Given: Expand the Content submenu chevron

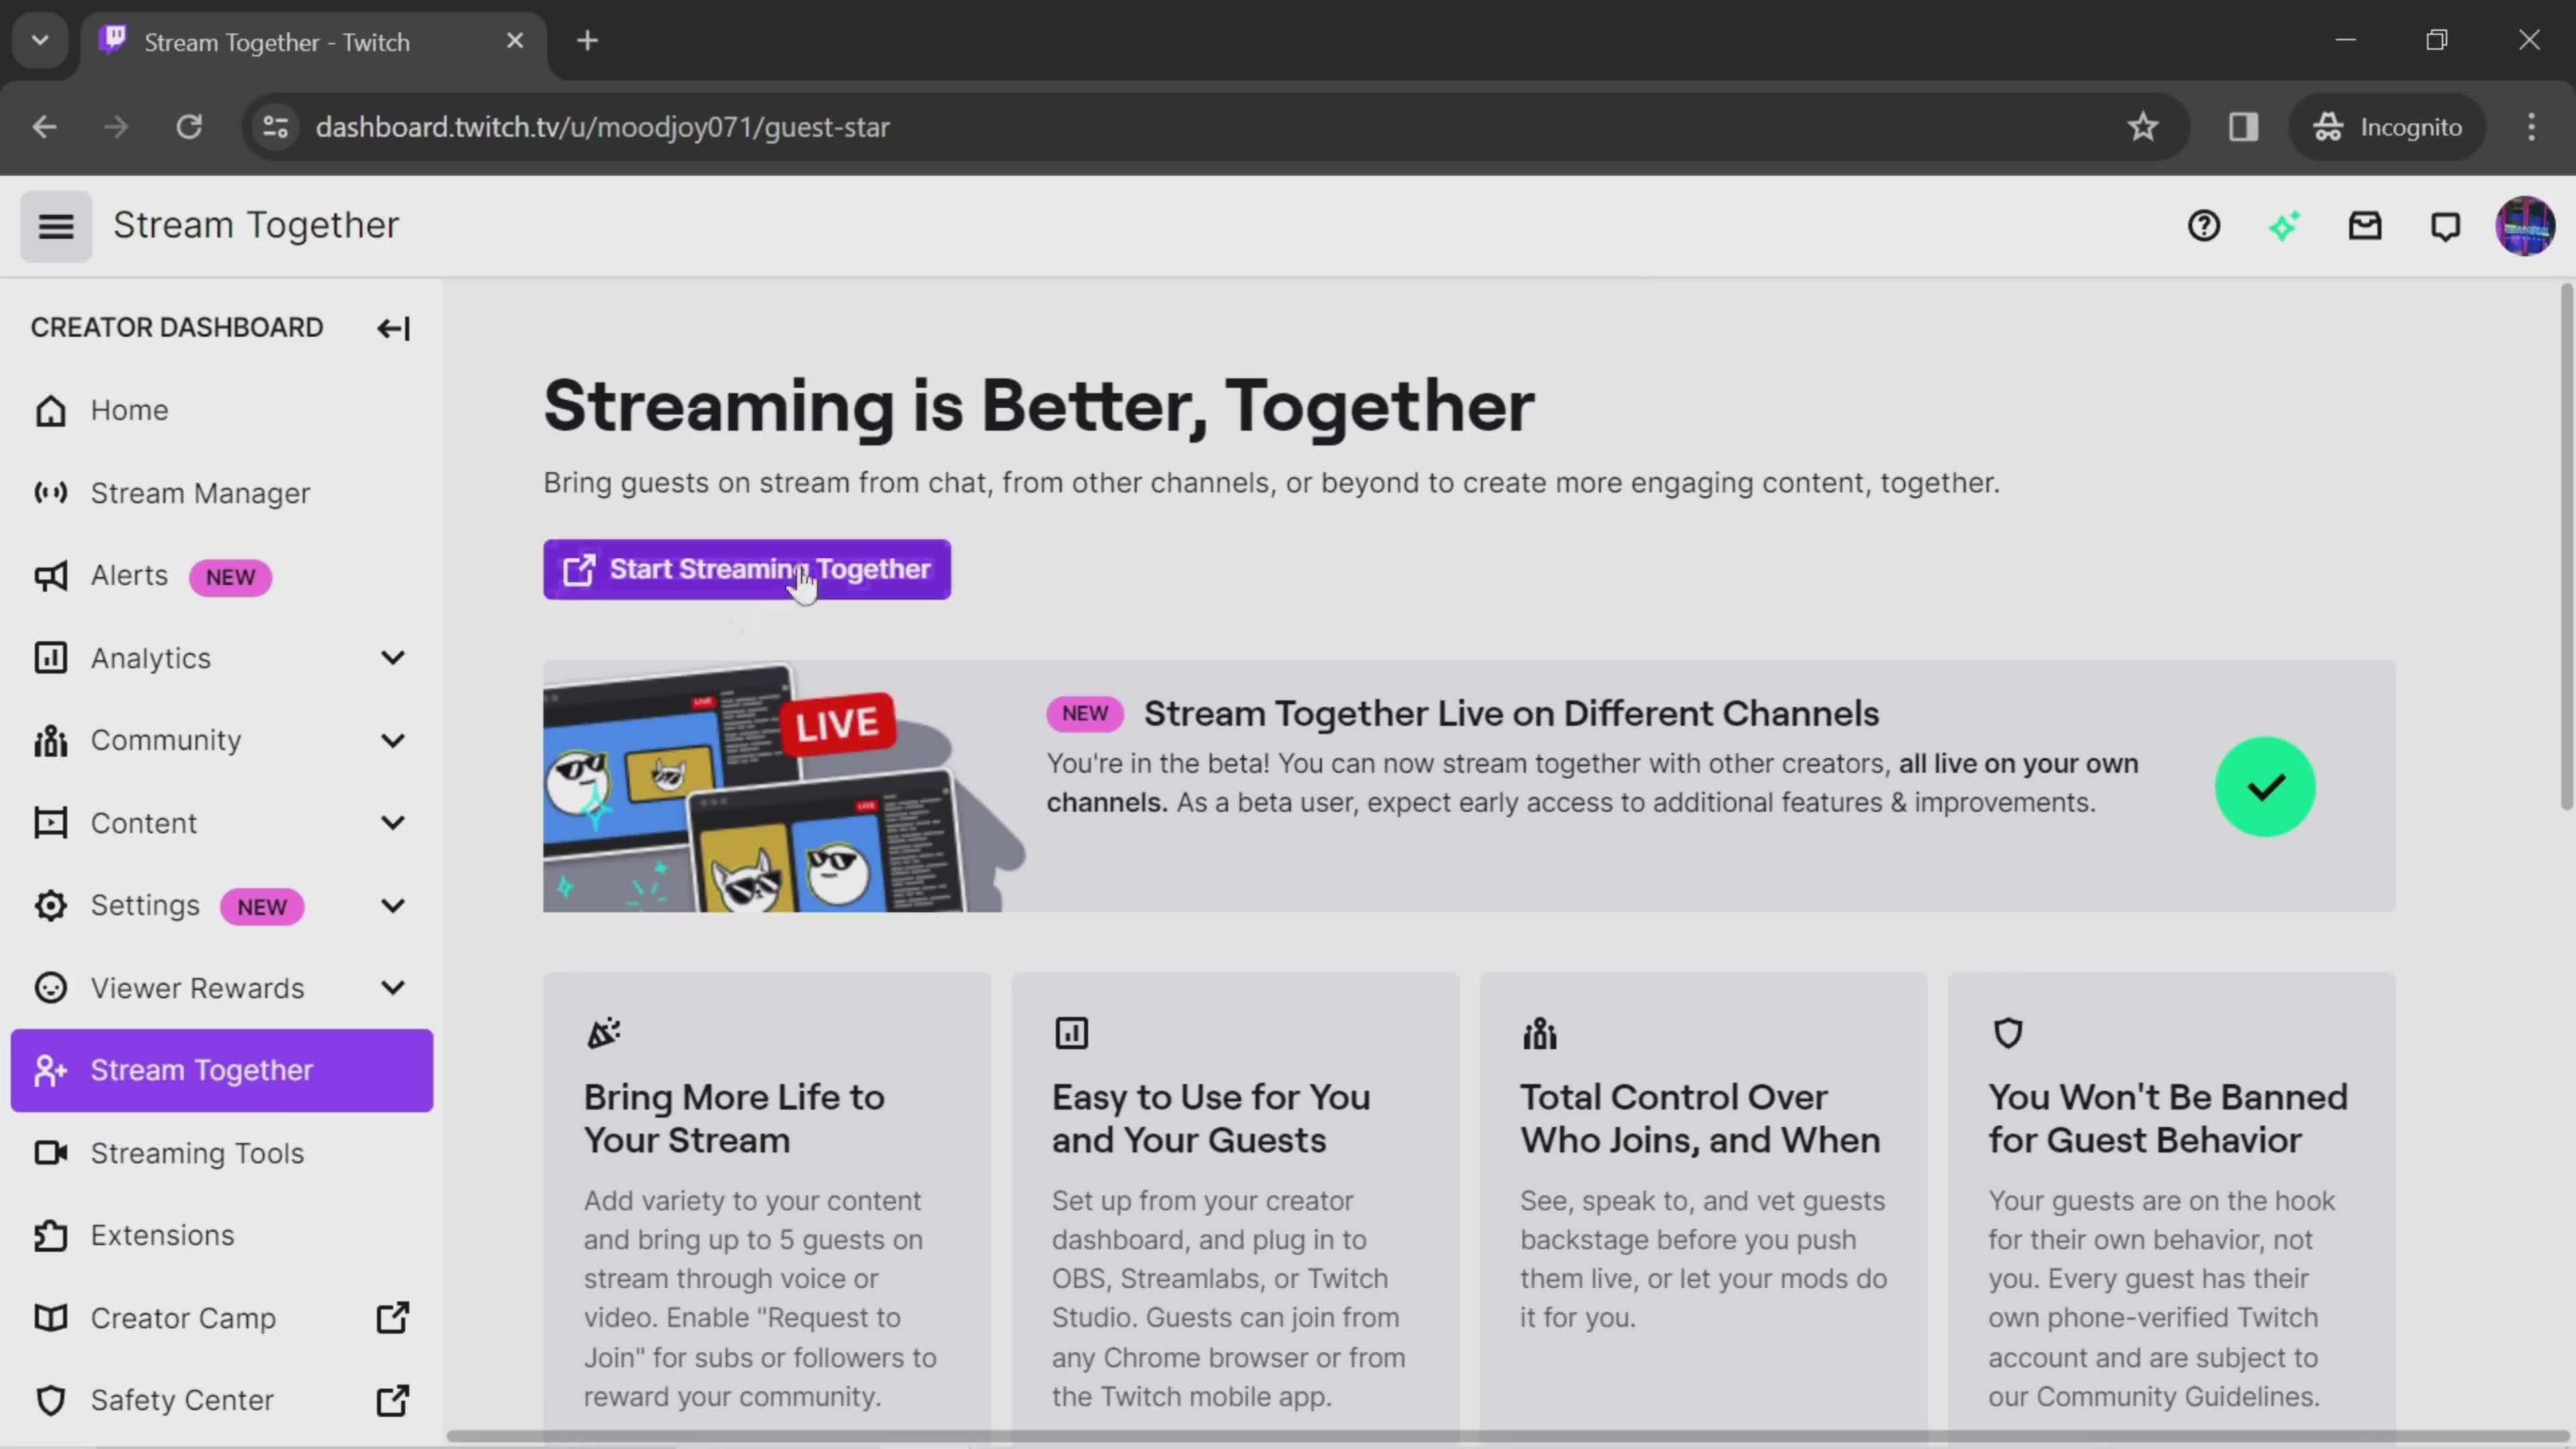Looking at the screenshot, I should point(393,823).
